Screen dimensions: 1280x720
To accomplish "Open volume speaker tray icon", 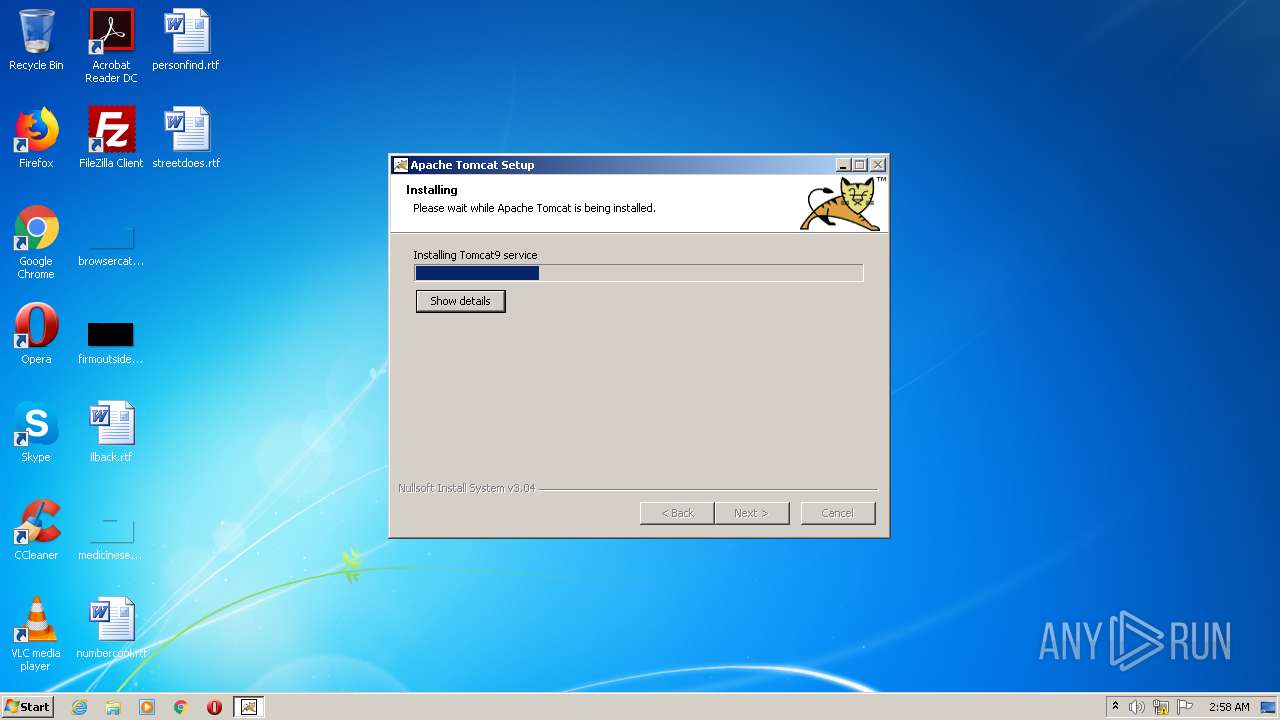I will [1137, 707].
